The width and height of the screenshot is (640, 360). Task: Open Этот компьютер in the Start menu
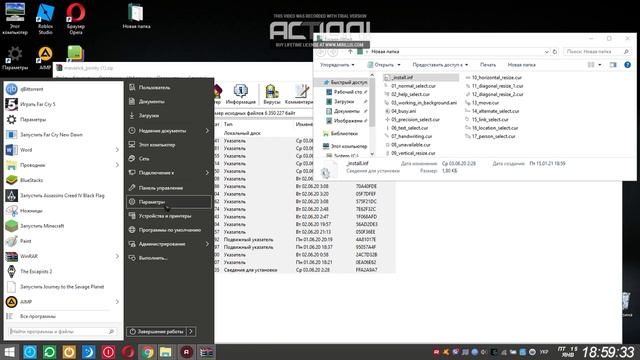pos(169,144)
